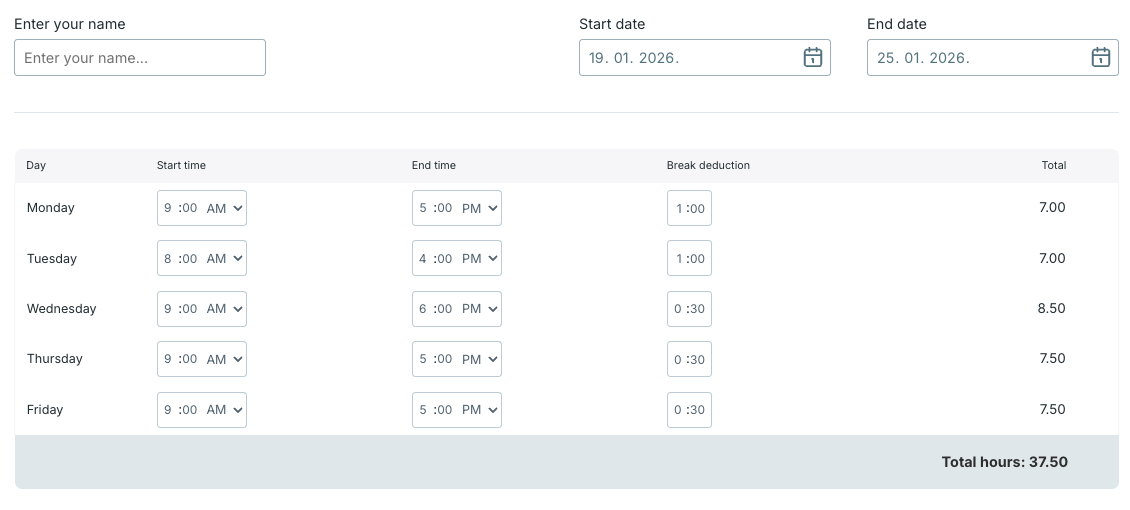This screenshot has height=510, width=1130.
Task: Click Thursday break deduction field 0:30
Action: coord(689,359)
